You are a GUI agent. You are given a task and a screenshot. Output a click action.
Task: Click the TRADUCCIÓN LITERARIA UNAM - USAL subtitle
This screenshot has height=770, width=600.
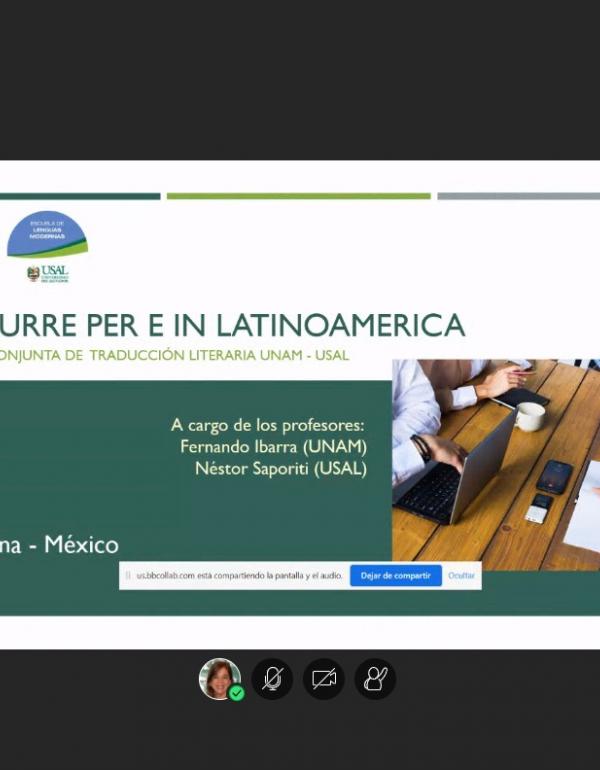(x=219, y=355)
